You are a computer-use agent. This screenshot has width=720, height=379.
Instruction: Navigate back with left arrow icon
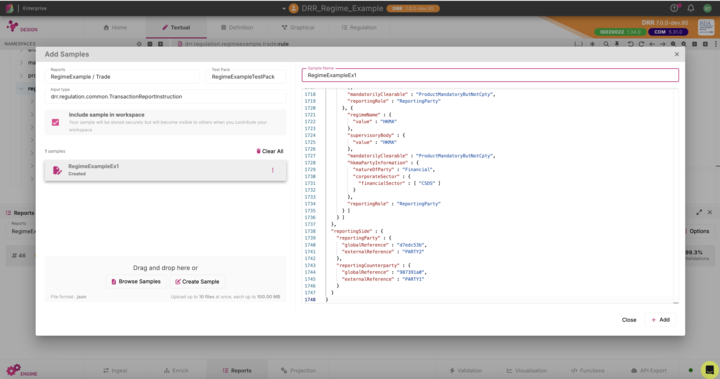pos(652,44)
